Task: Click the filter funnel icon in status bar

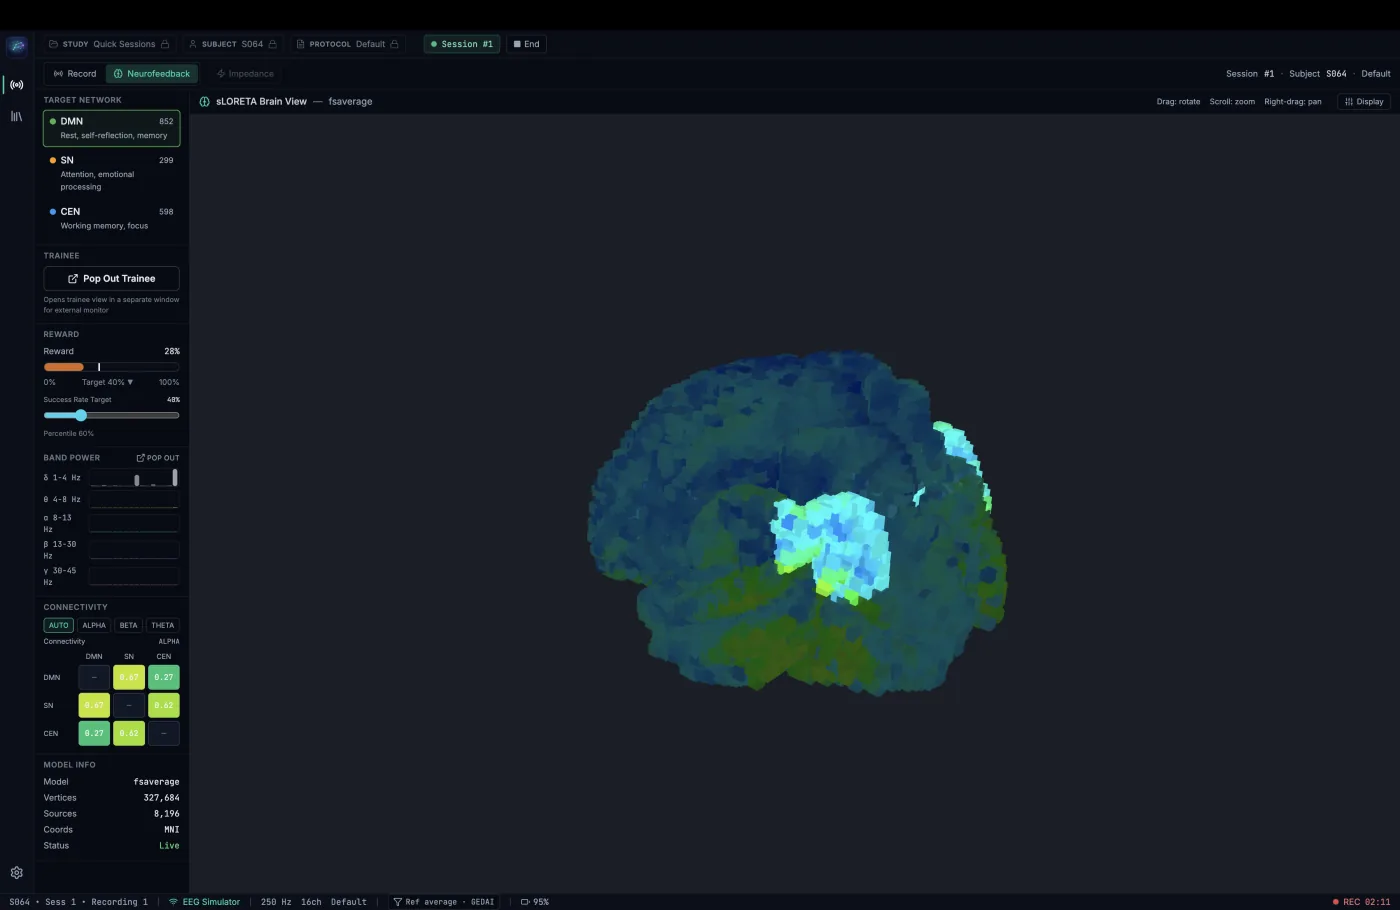Action: [x=398, y=902]
